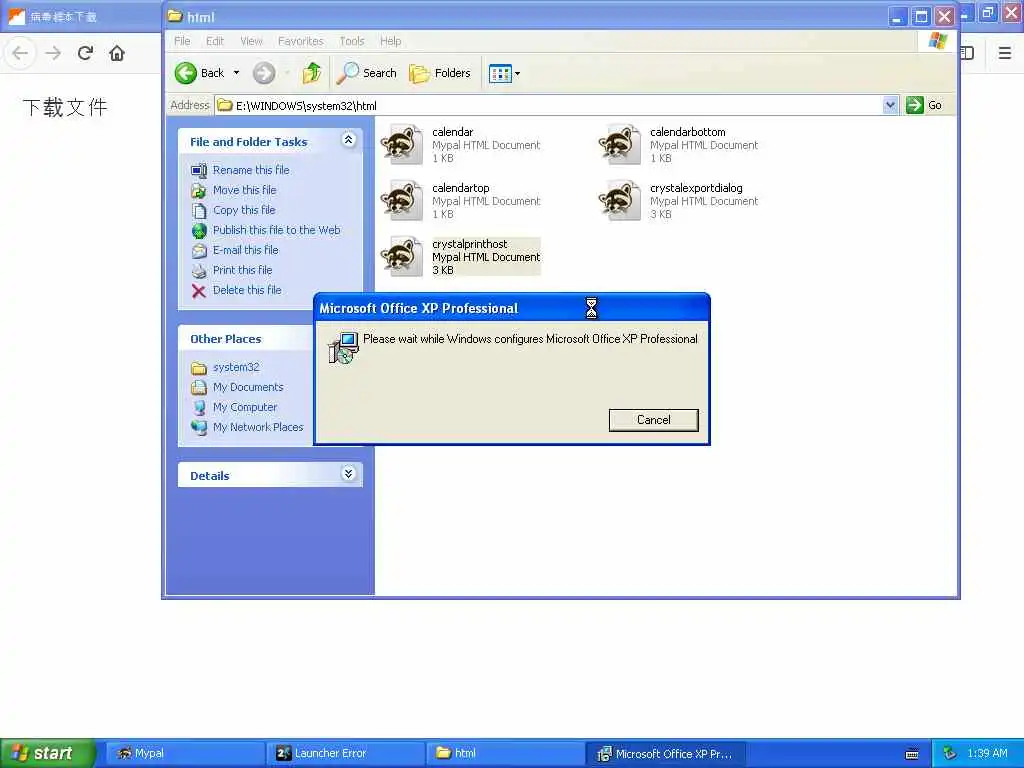Click browser reload button in Mypal
Image resolution: width=1024 pixels, height=768 pixels.
pos(85,53)
